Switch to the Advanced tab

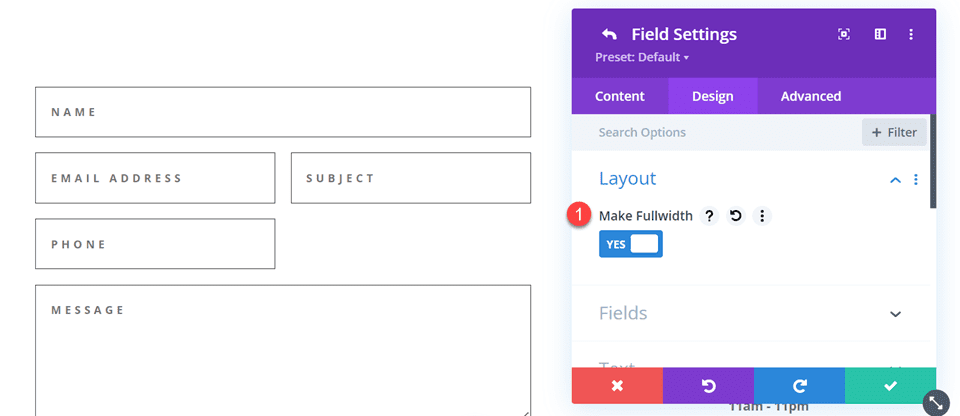point(811,96)
